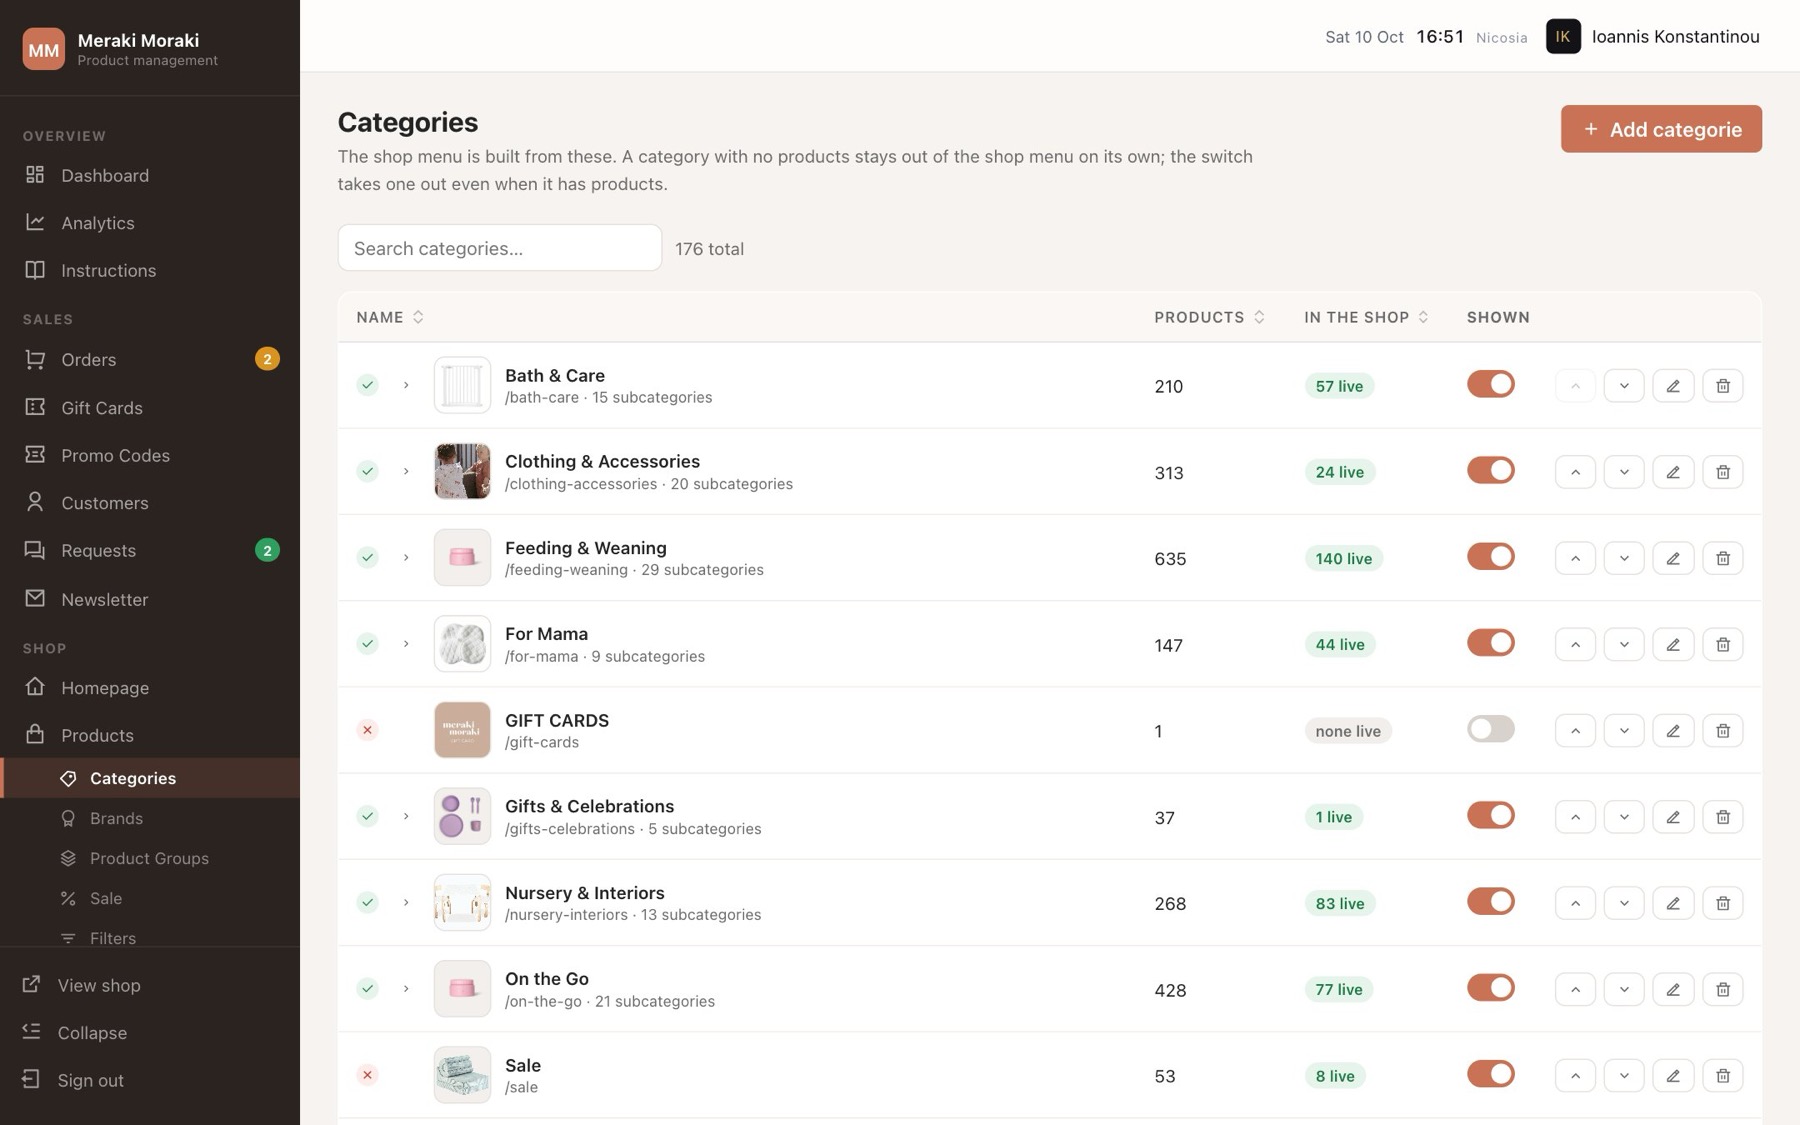
Task: Move Clothing & Accessories down
Action: (x=1624, y=472)
